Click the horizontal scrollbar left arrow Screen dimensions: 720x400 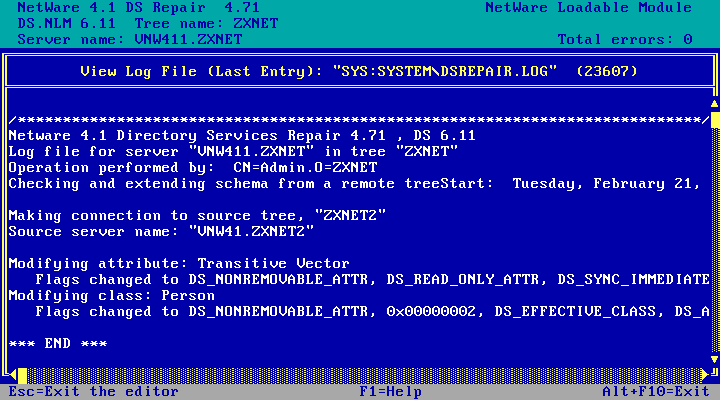coord(13,376)
